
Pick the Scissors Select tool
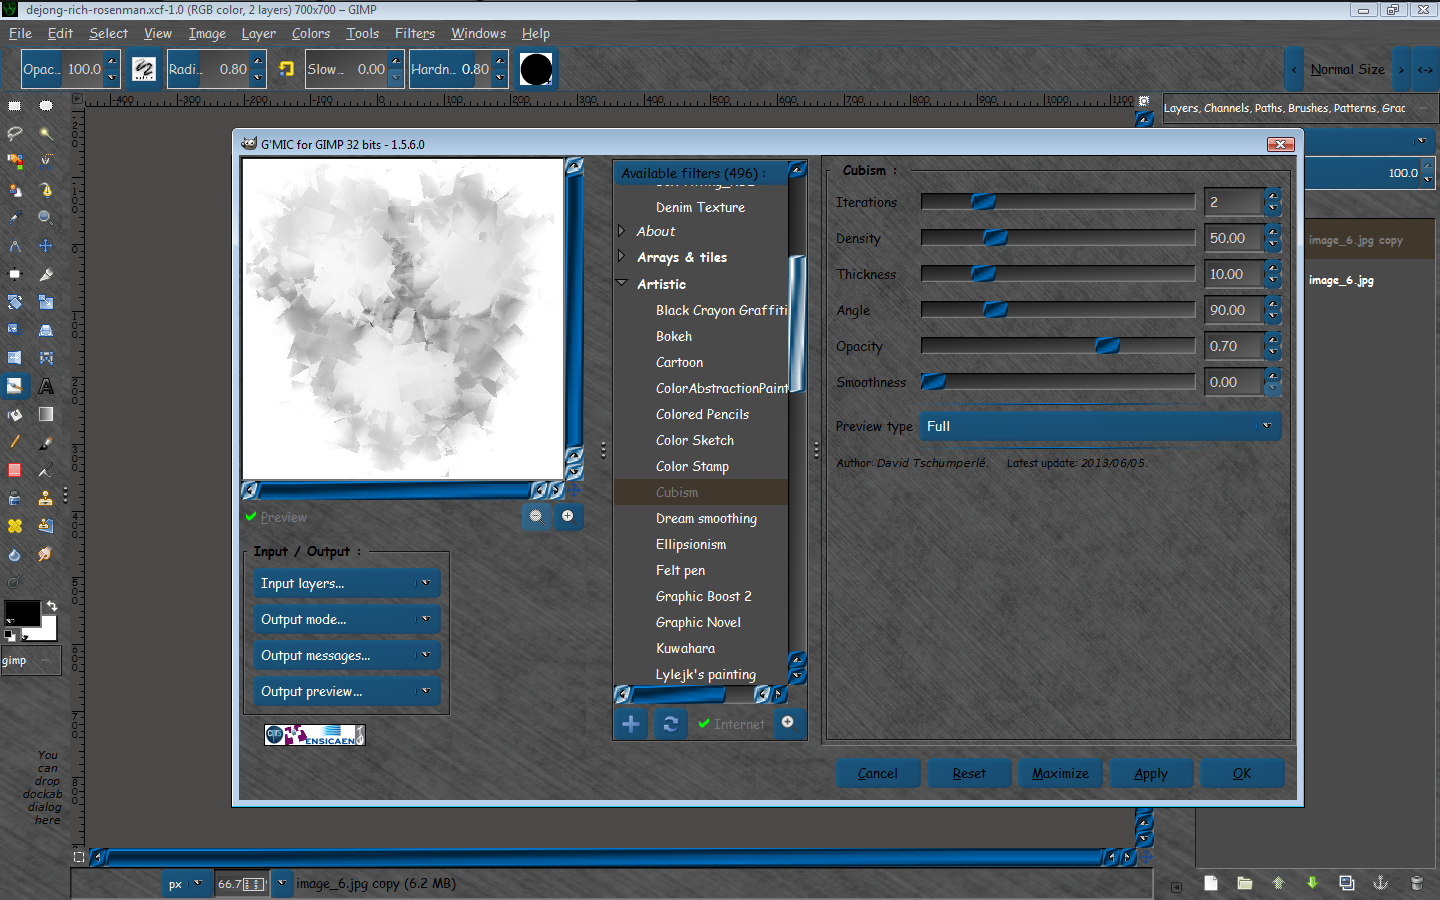pos(46,161)
